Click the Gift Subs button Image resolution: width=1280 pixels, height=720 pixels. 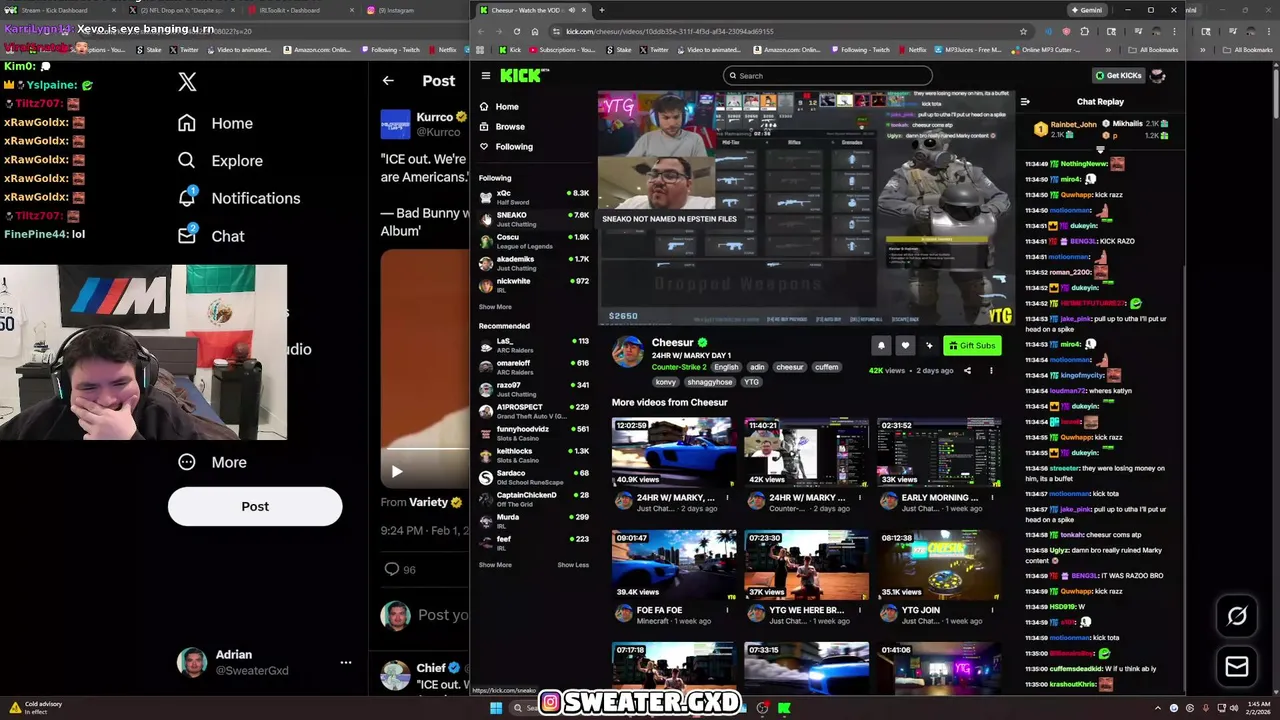coord(972,345)
